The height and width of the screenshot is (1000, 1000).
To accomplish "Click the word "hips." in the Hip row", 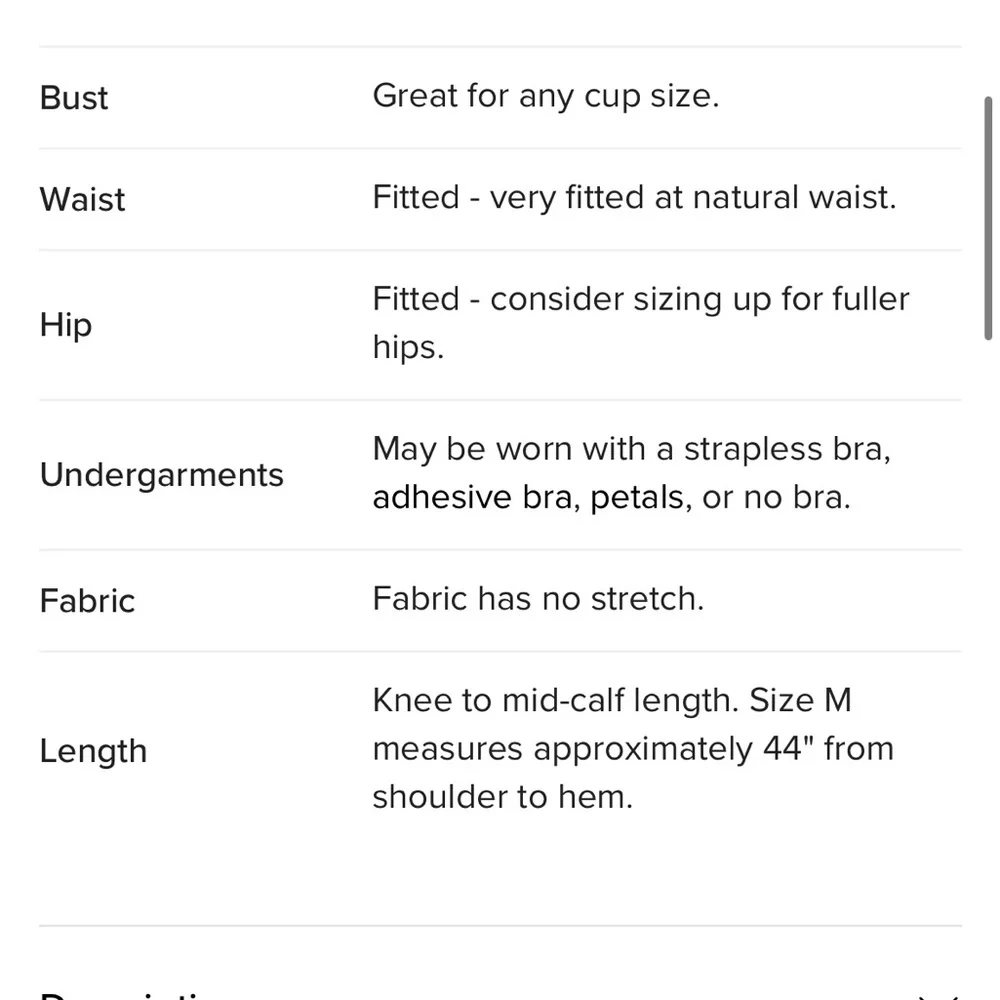I will (x=407, y=348).
